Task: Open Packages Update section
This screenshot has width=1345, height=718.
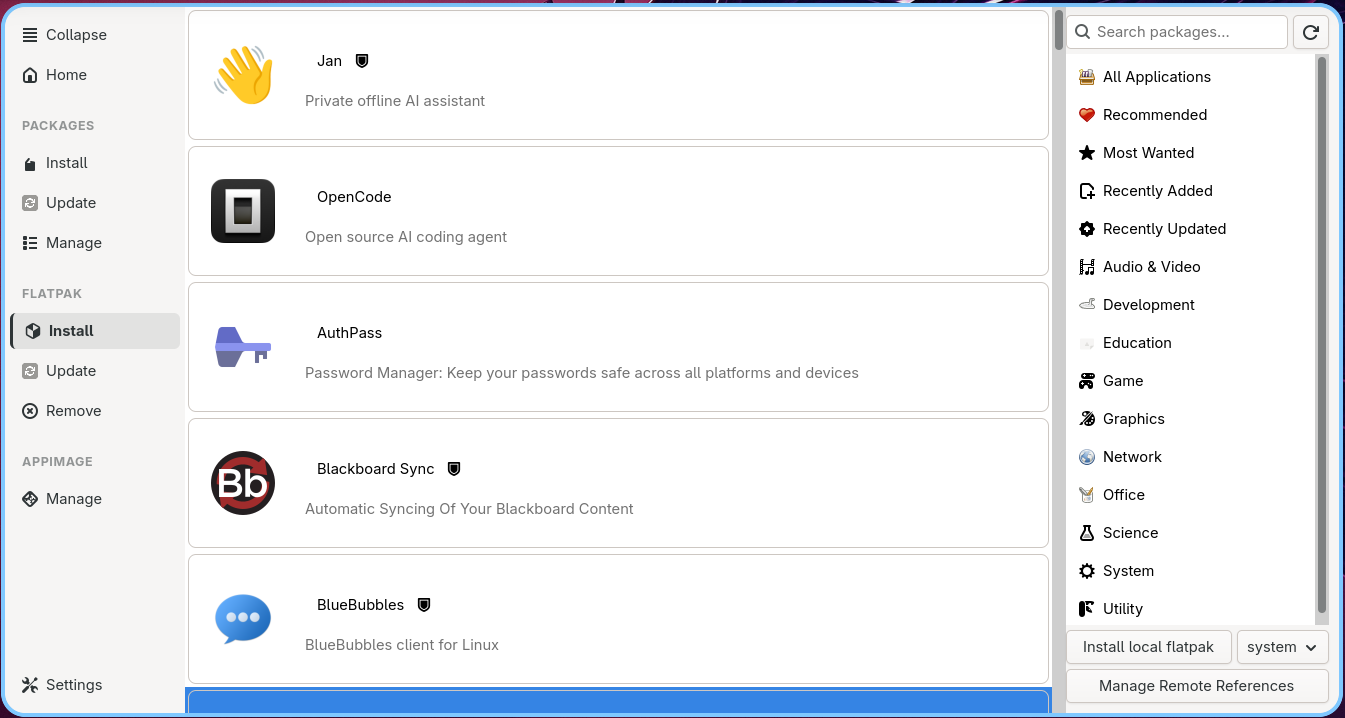Action: click(x=95, y=203)
